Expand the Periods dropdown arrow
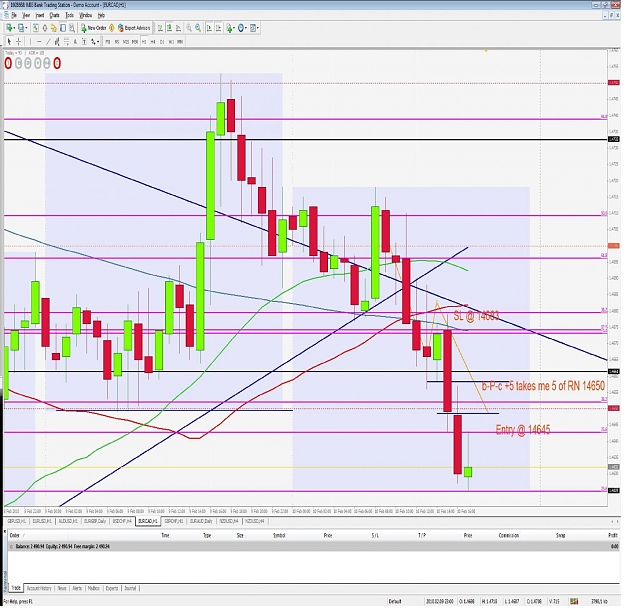The image size is (625, 608). [x=246, y=28]
